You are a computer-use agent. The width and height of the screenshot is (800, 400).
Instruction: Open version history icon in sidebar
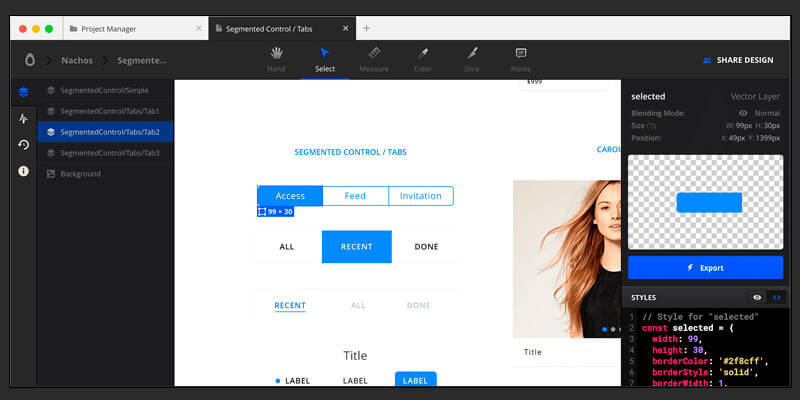[23, 144]
